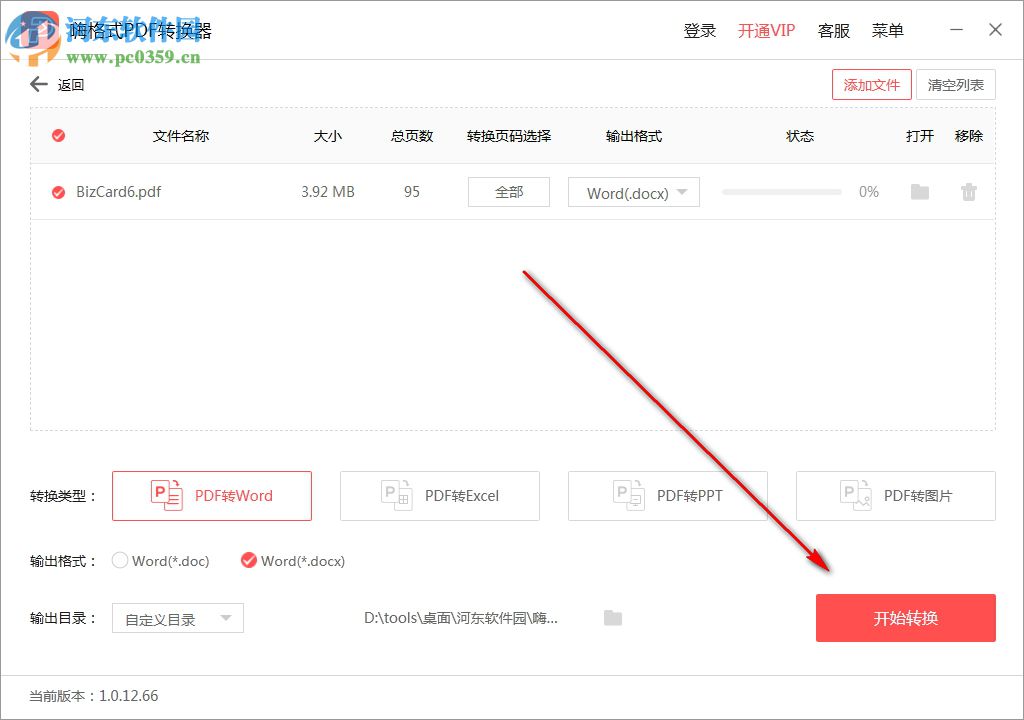
Task: Click the 开始转换 button
Action: tap(905, 618)
